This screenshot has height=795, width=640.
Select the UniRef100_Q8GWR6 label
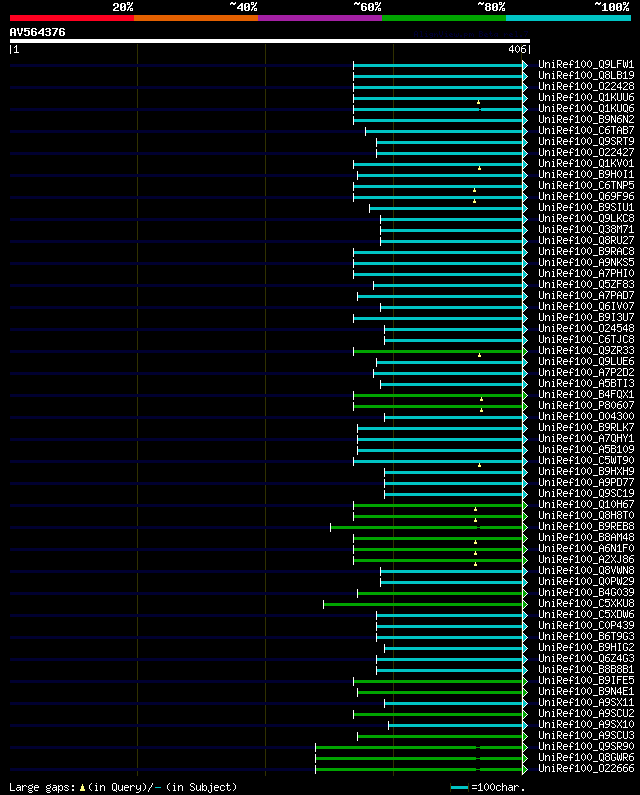point(586,757)
